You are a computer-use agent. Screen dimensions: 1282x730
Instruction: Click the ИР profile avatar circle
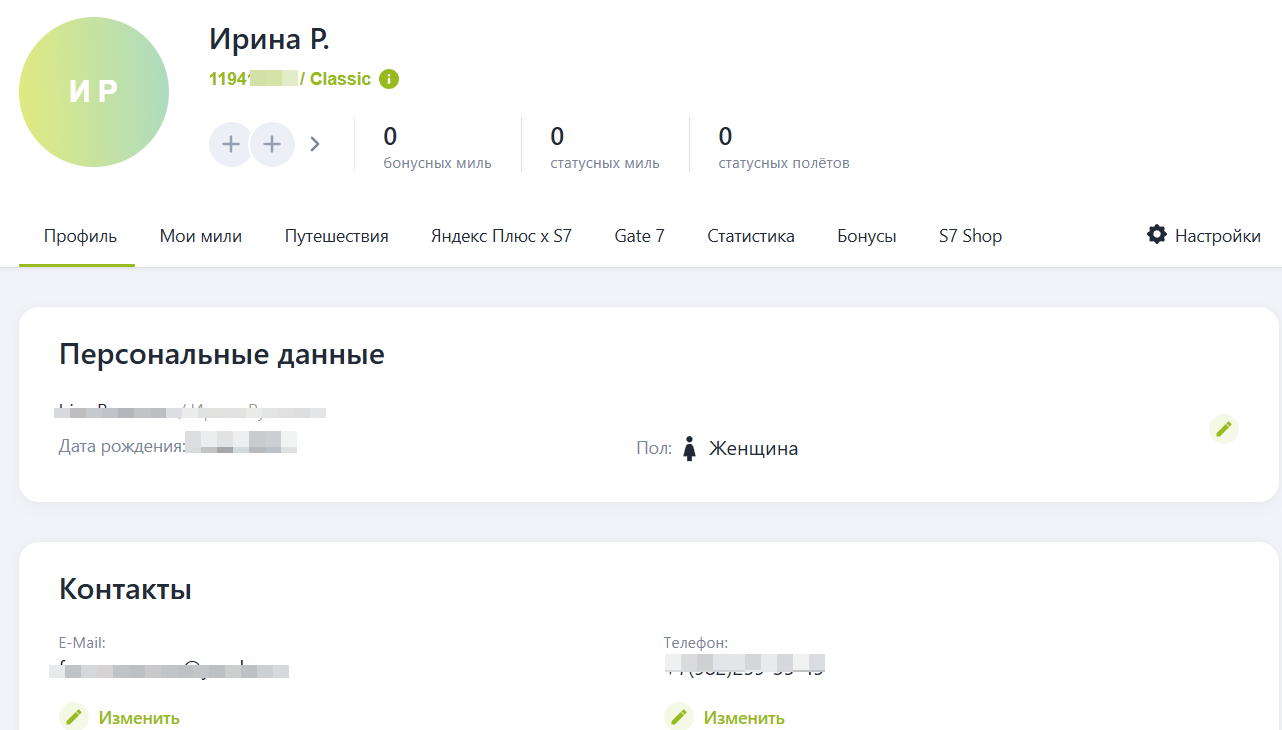point(94,92)
